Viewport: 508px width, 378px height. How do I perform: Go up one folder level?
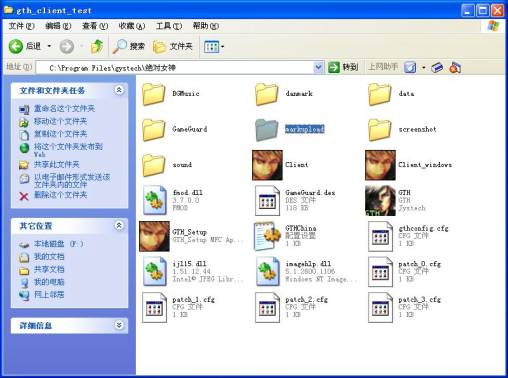pyautogui.click(x=97, y=46)
